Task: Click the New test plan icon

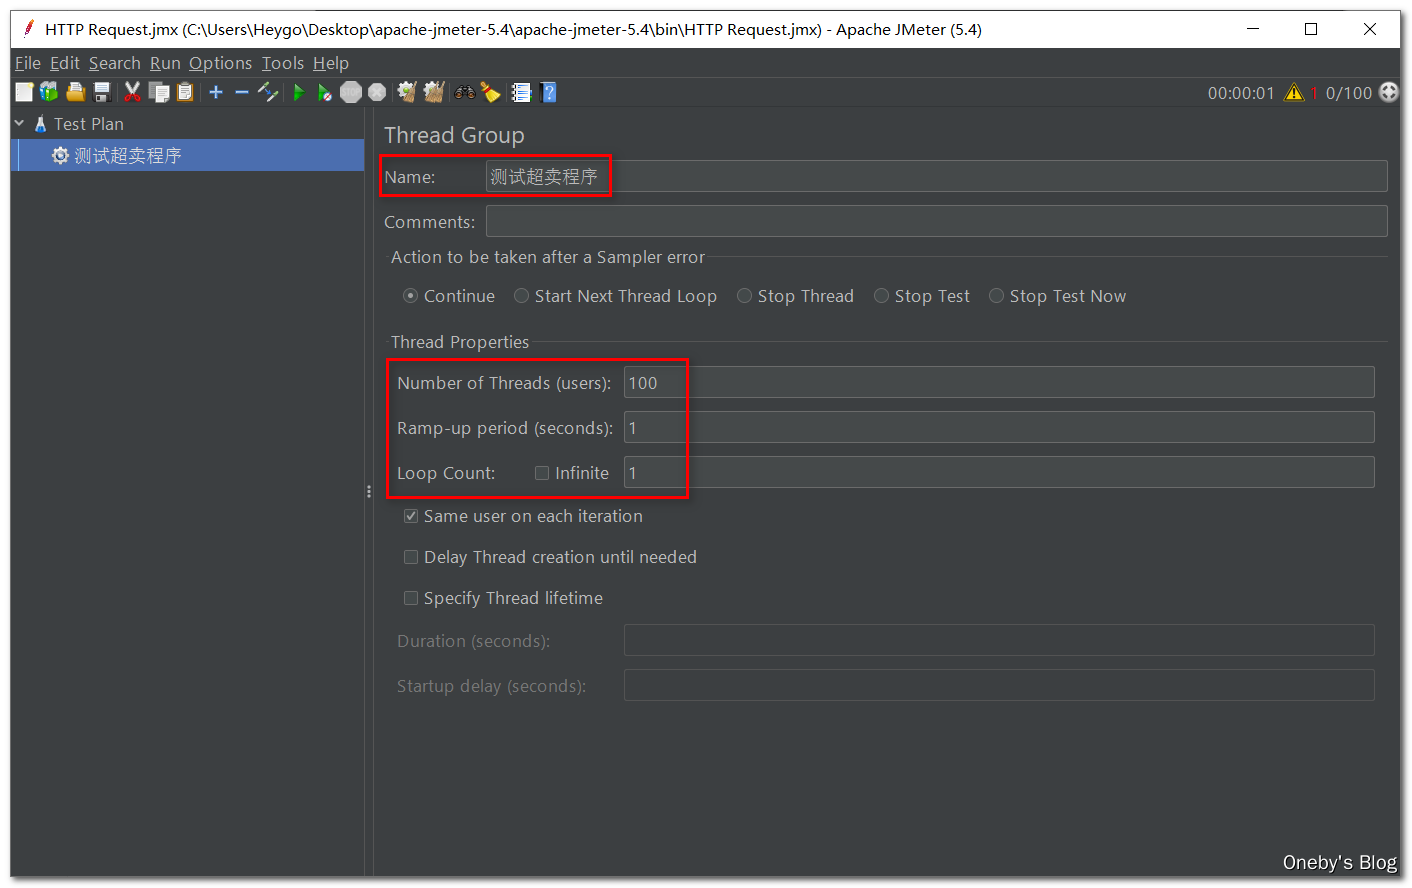Action: click(24, 92)
